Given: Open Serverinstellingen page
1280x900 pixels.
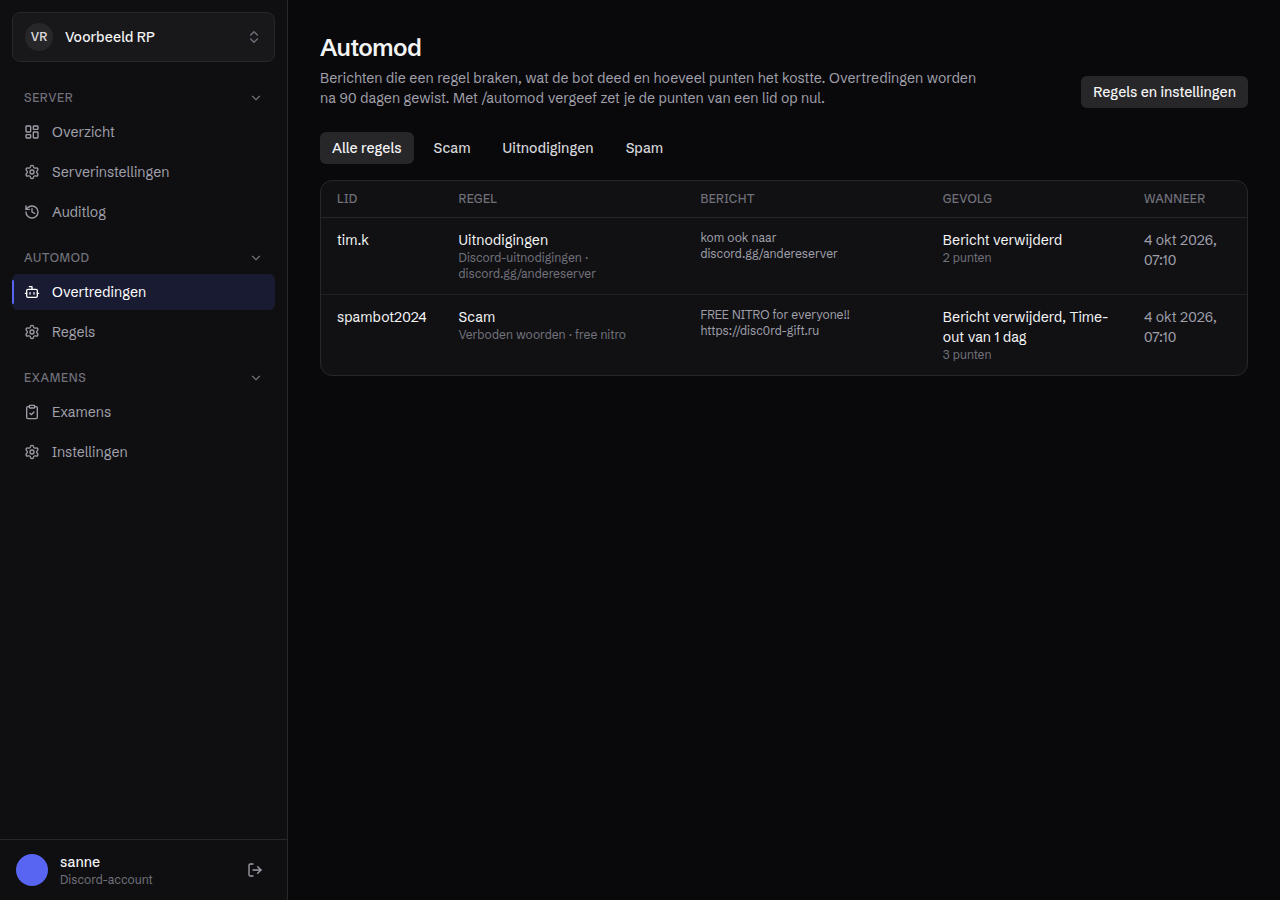Looking at the screenshot, I should tap(143, 172).
